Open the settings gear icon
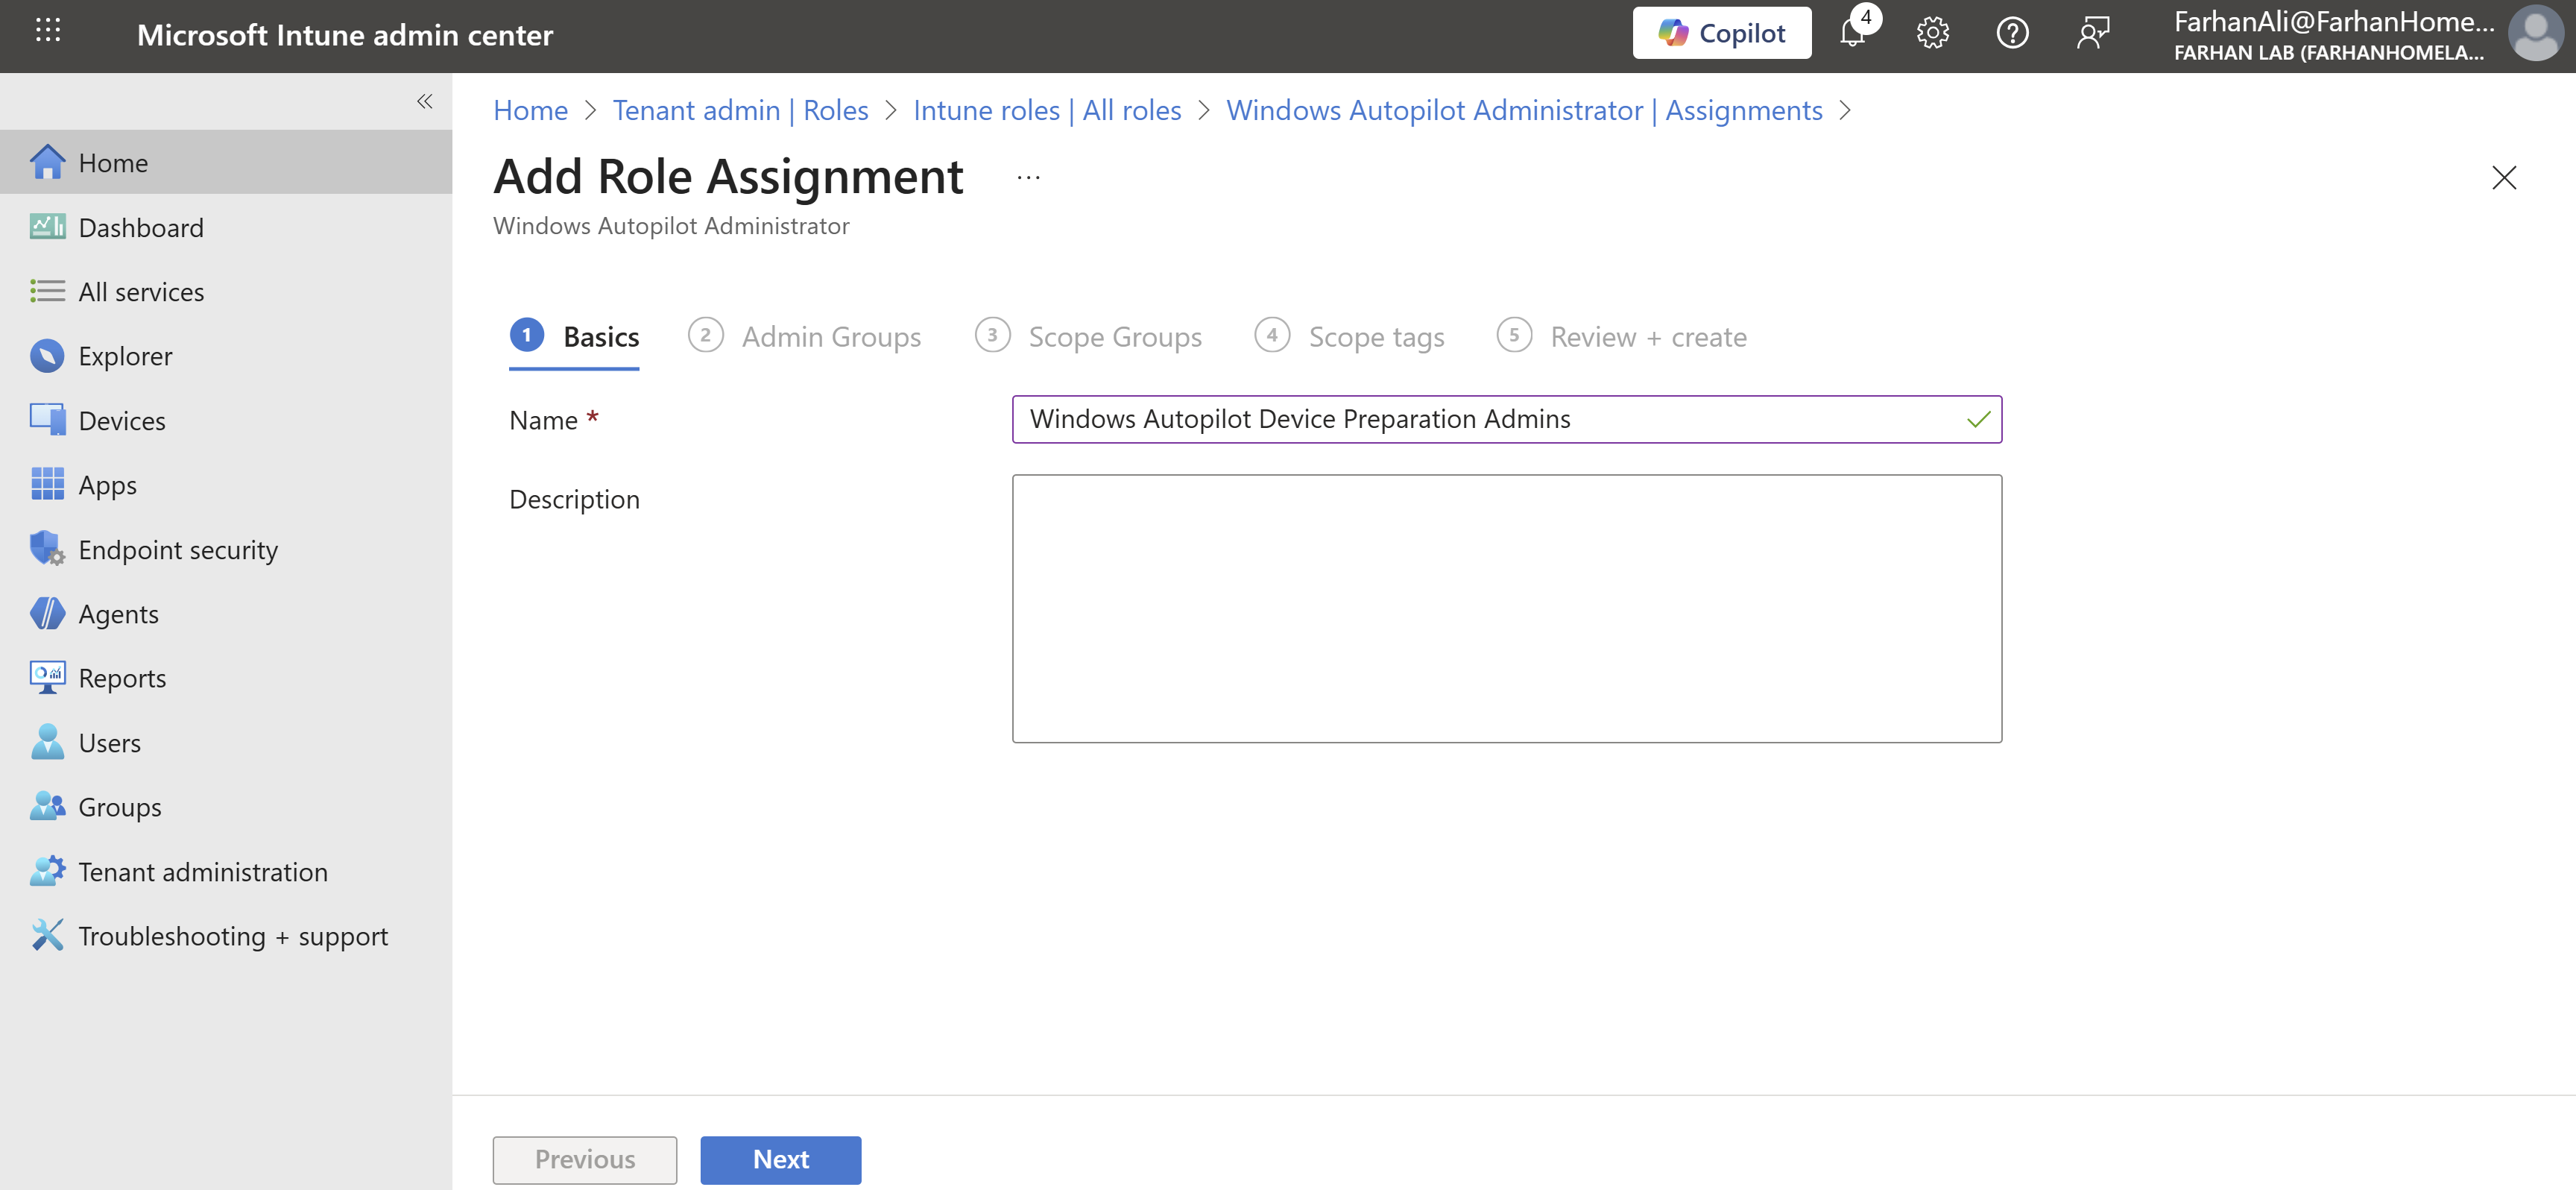 1932,33
